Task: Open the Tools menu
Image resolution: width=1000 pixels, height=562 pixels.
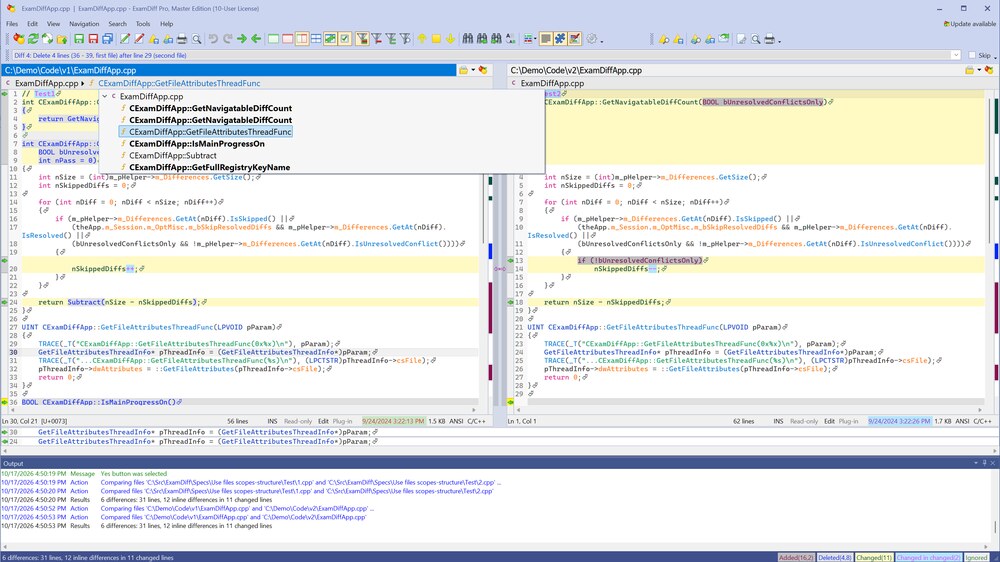Action: (143, 24)
